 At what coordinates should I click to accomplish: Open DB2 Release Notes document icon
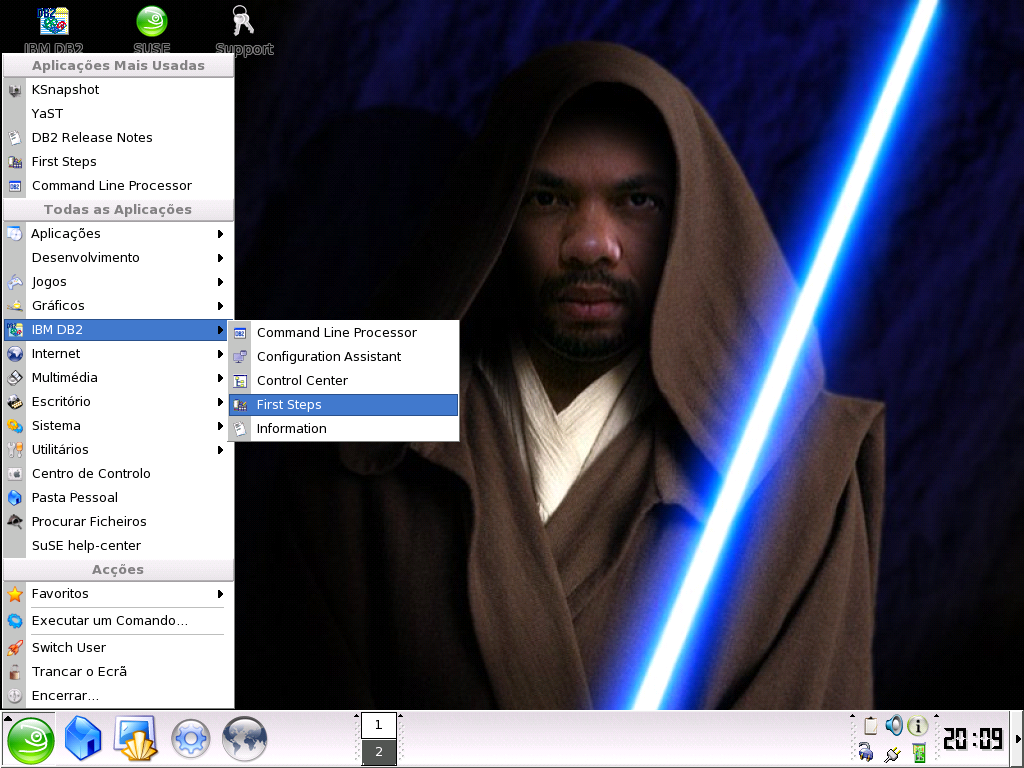[15, 138]
